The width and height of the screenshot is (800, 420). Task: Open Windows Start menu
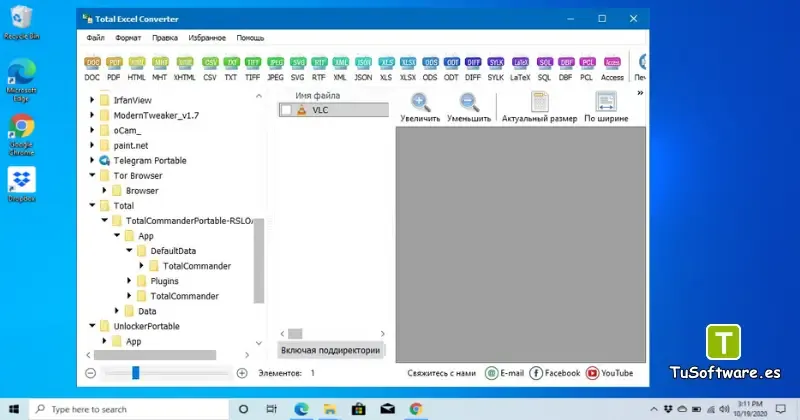(x=14, y=409)
